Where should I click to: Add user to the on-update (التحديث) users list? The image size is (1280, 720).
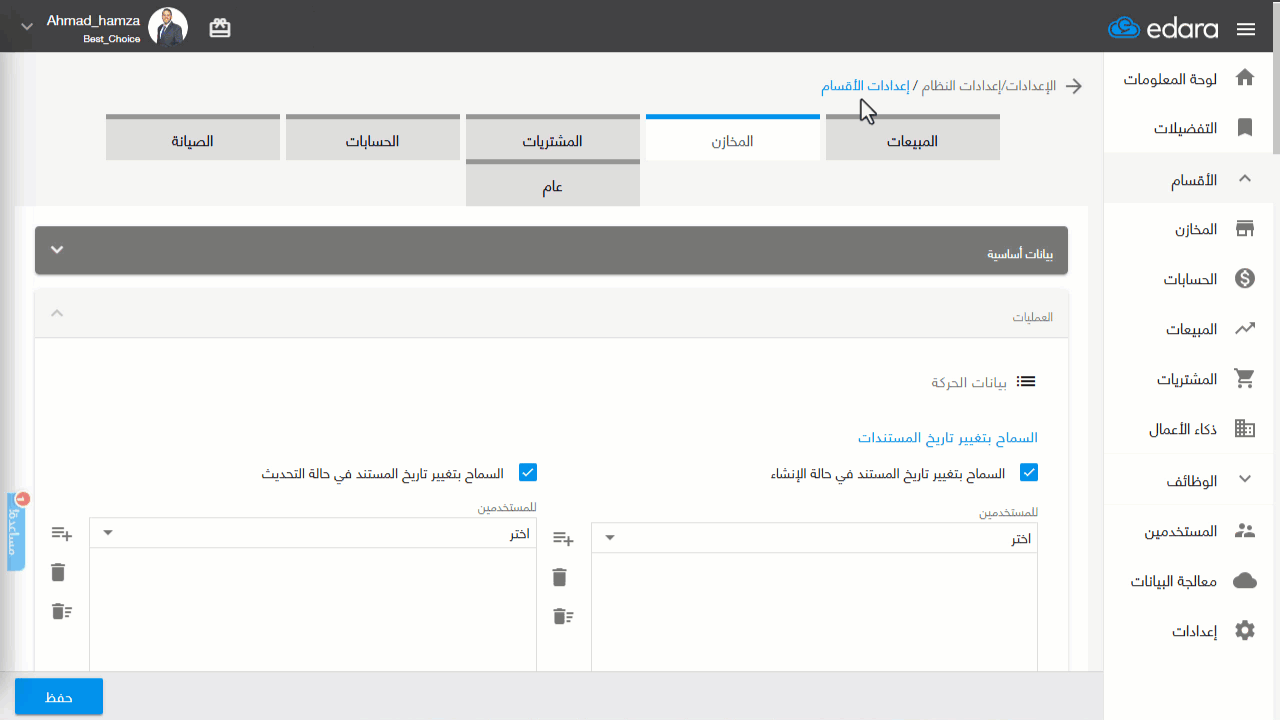pyautogui.click(x=61, y=534)
